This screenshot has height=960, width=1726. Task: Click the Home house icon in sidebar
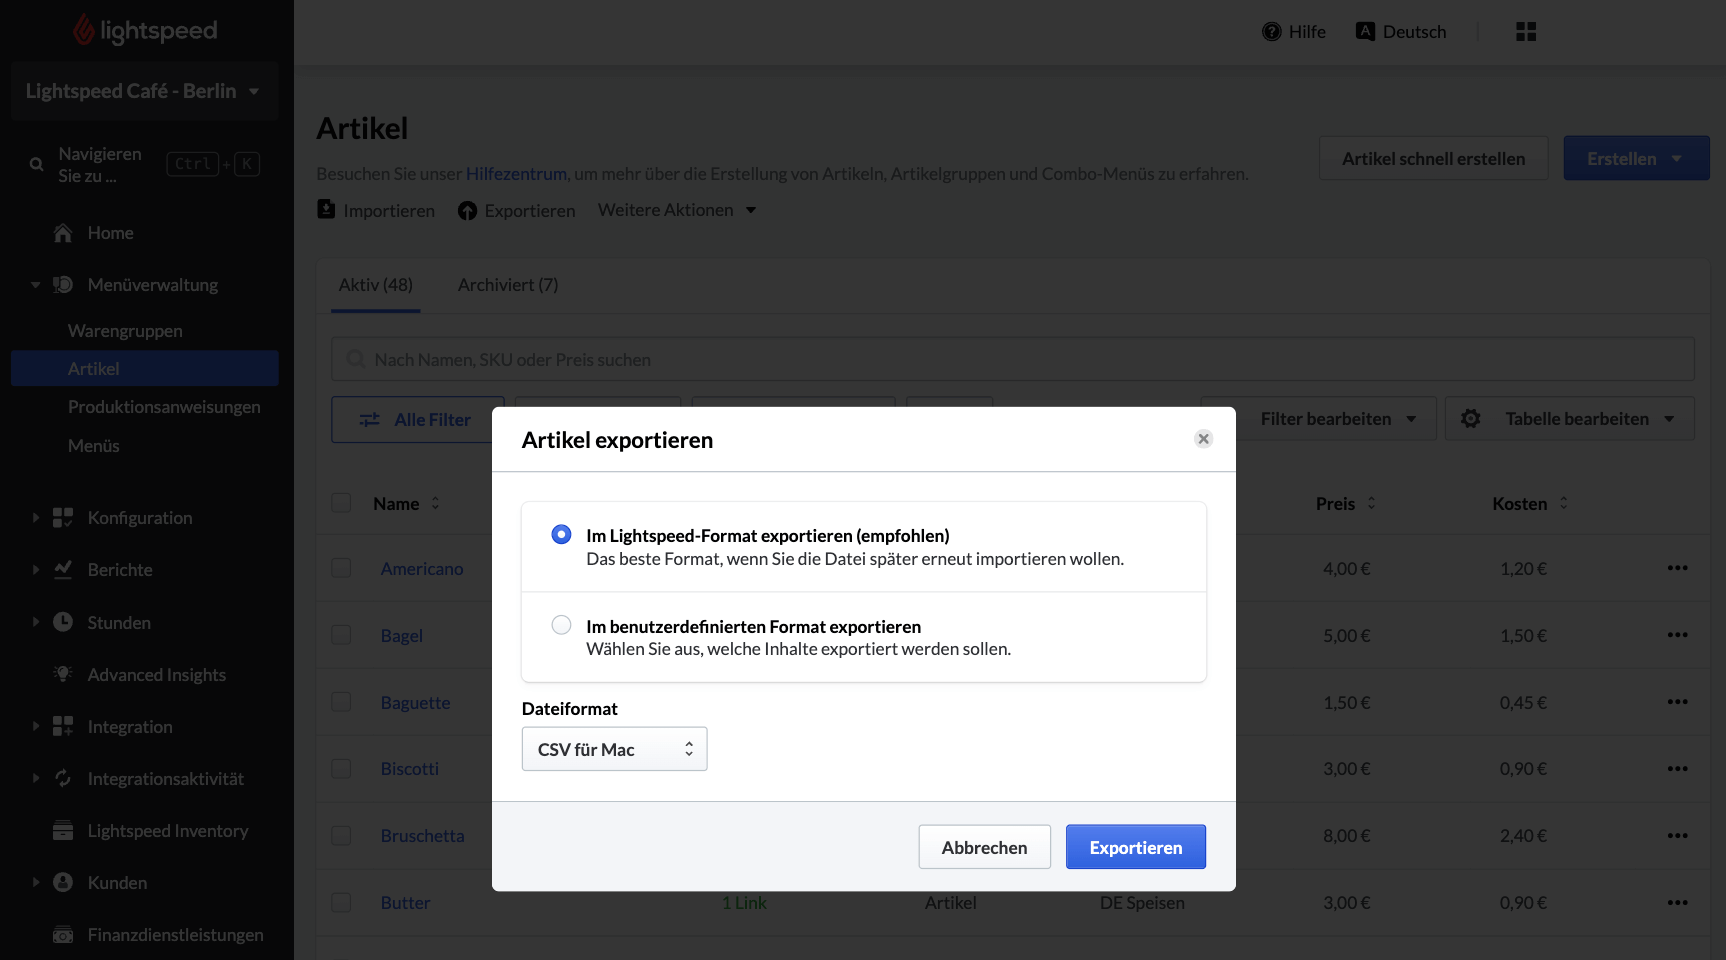63,233
